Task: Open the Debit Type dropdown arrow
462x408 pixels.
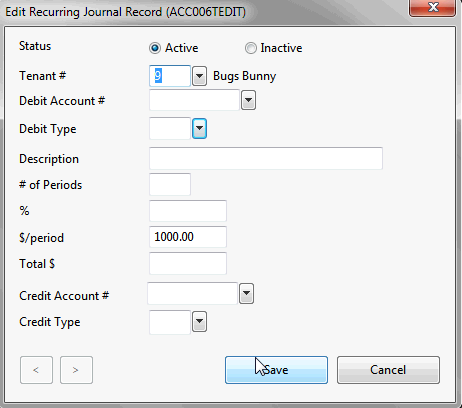Action: click(199, 128)
